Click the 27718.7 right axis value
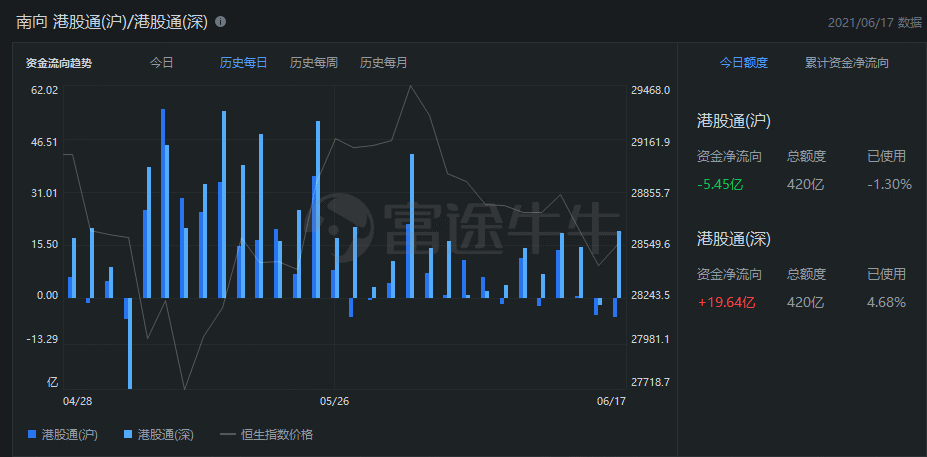The image size is (927, 457). 650,382
